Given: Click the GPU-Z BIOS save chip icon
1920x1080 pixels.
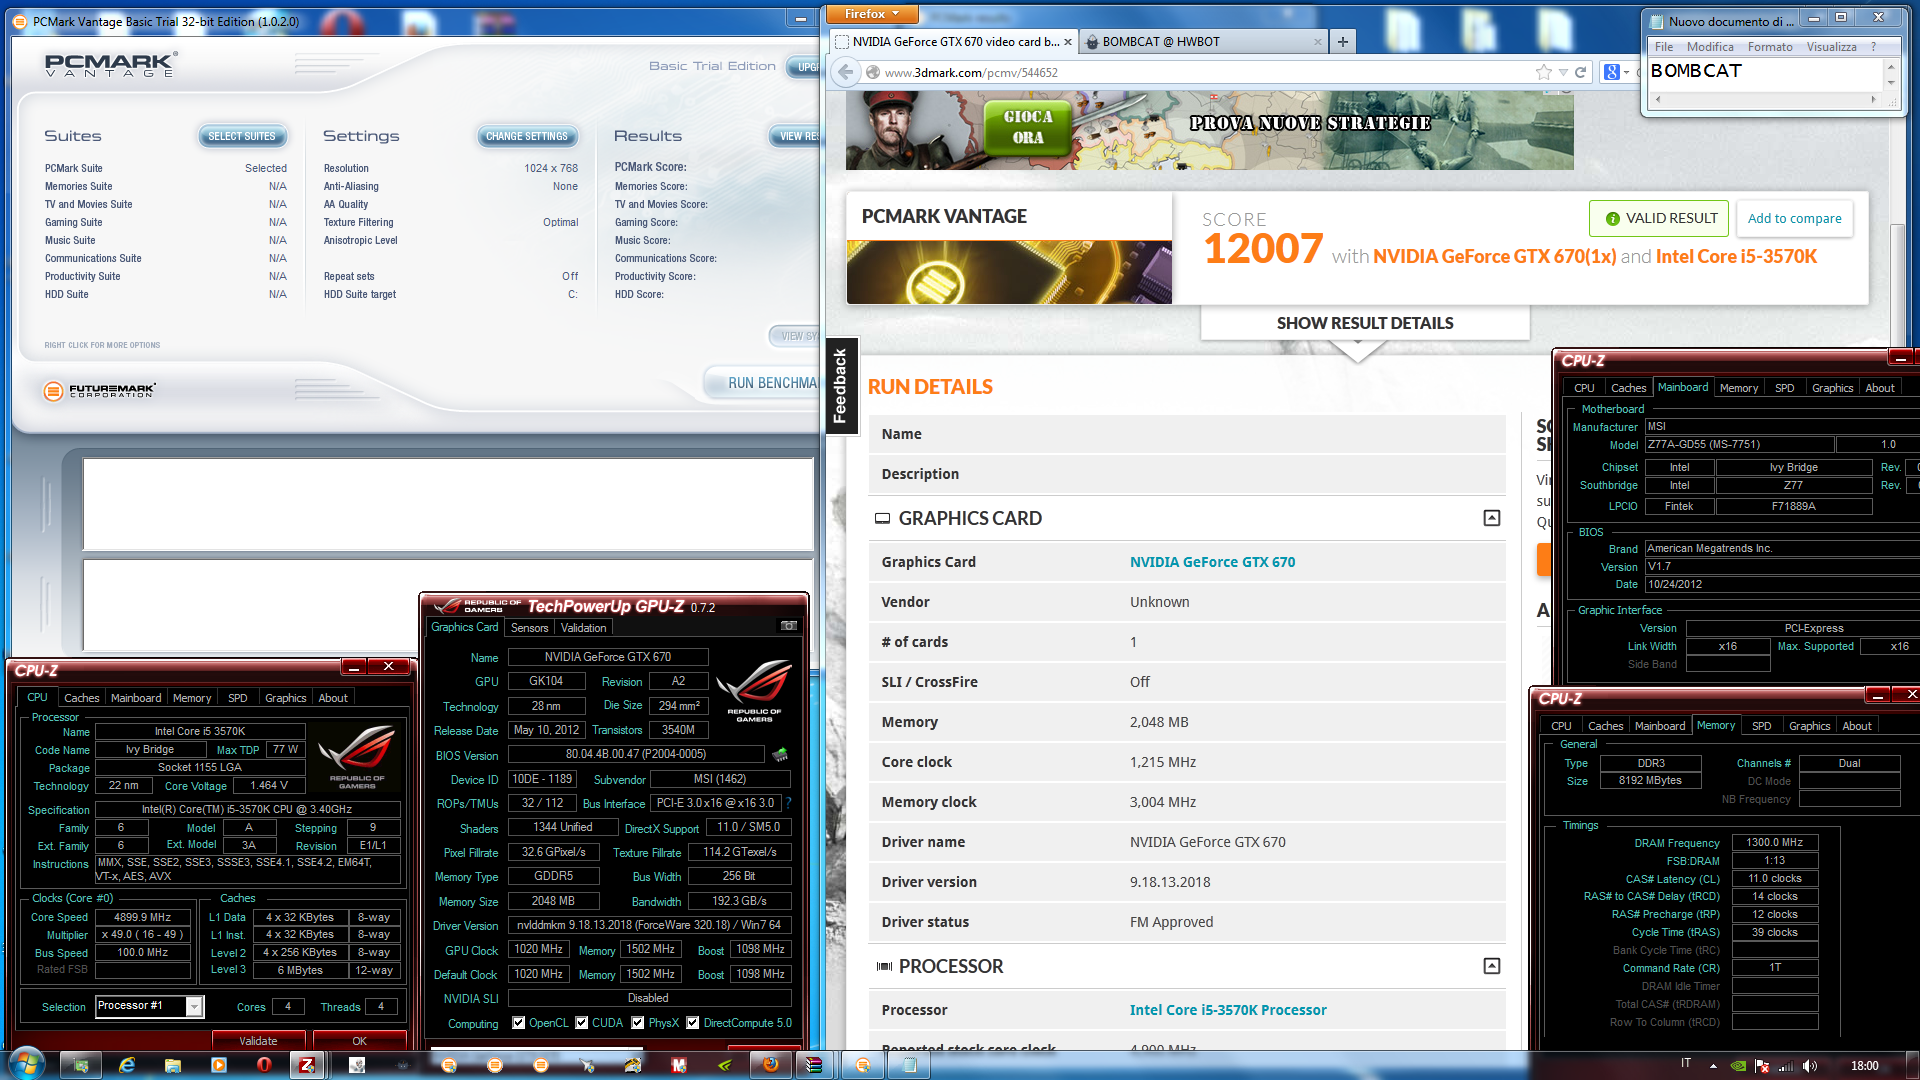Looking at the screenshot, I should (780, 754).
